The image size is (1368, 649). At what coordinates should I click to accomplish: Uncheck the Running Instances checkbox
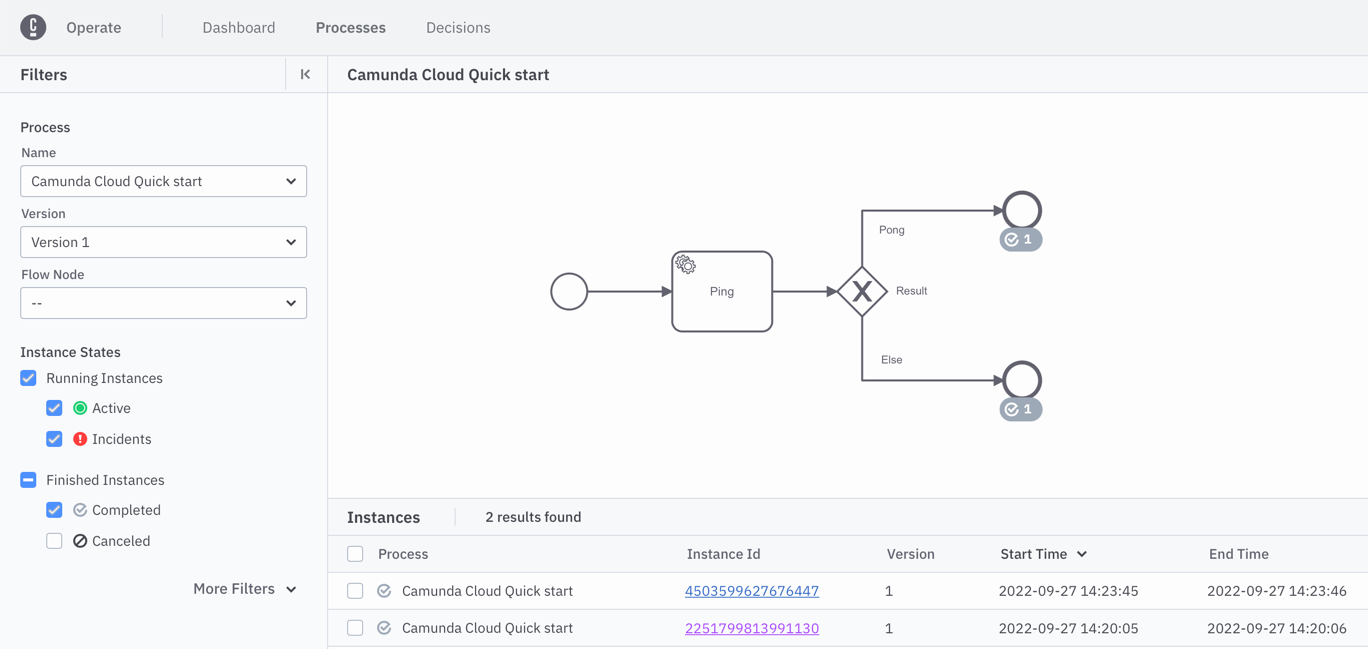[29, 378]
